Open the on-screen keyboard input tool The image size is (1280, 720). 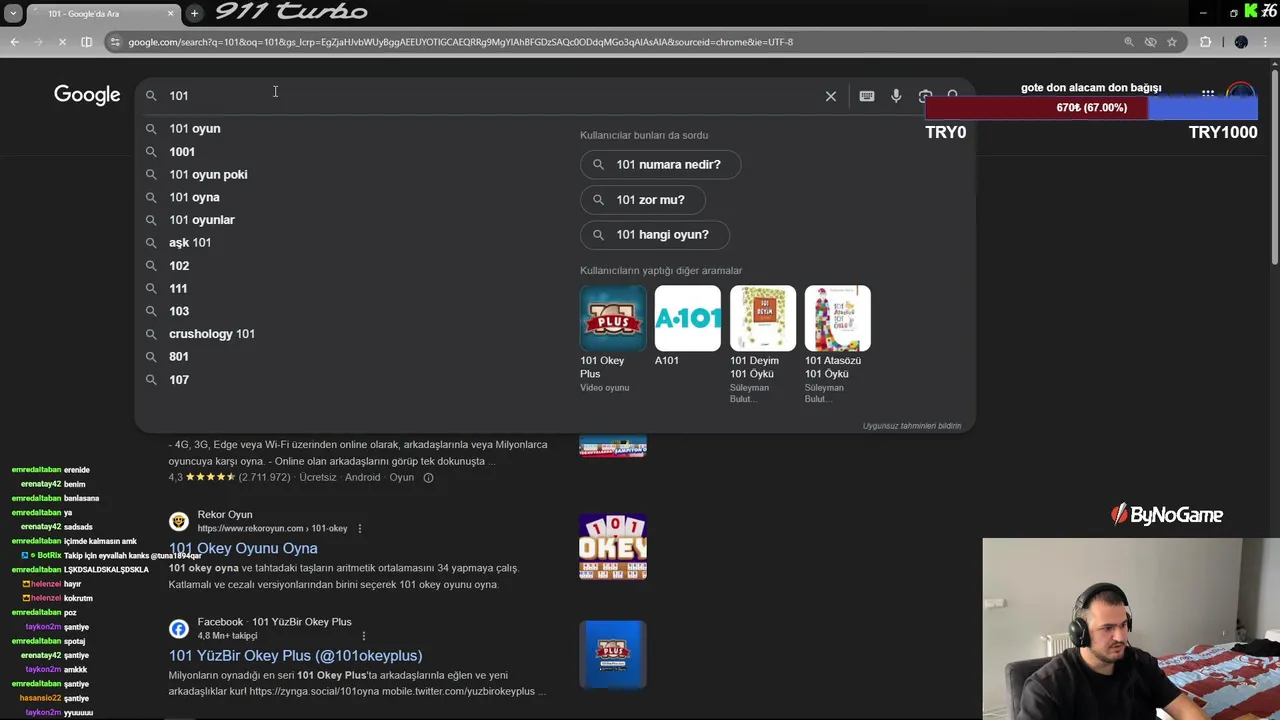point(867,96)
